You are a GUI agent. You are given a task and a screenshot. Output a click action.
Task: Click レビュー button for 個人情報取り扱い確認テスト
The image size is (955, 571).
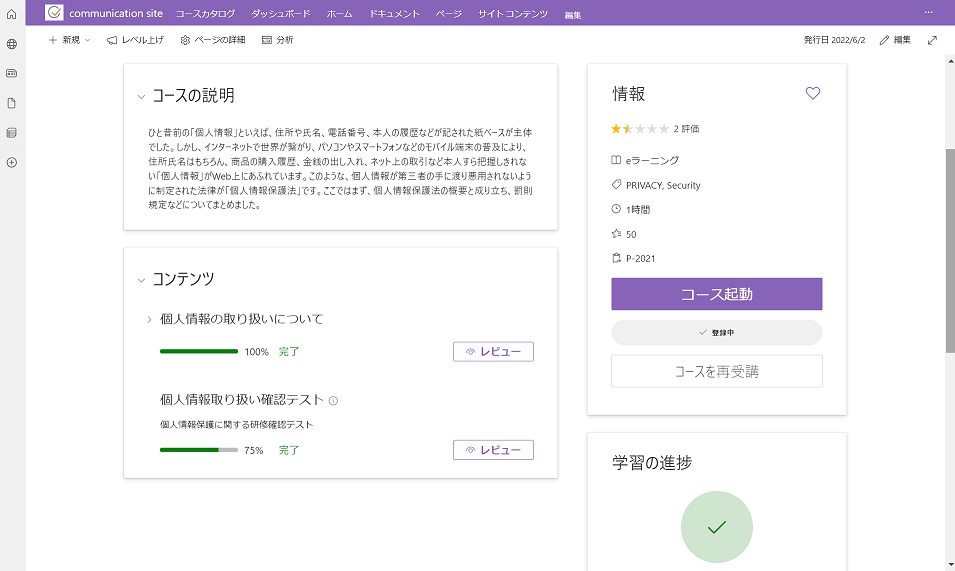tap(493, 450)
